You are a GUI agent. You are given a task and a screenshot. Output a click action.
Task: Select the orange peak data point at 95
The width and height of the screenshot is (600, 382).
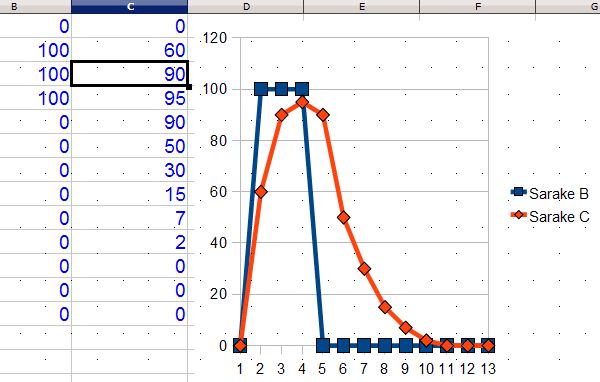[x=302, y=102]
